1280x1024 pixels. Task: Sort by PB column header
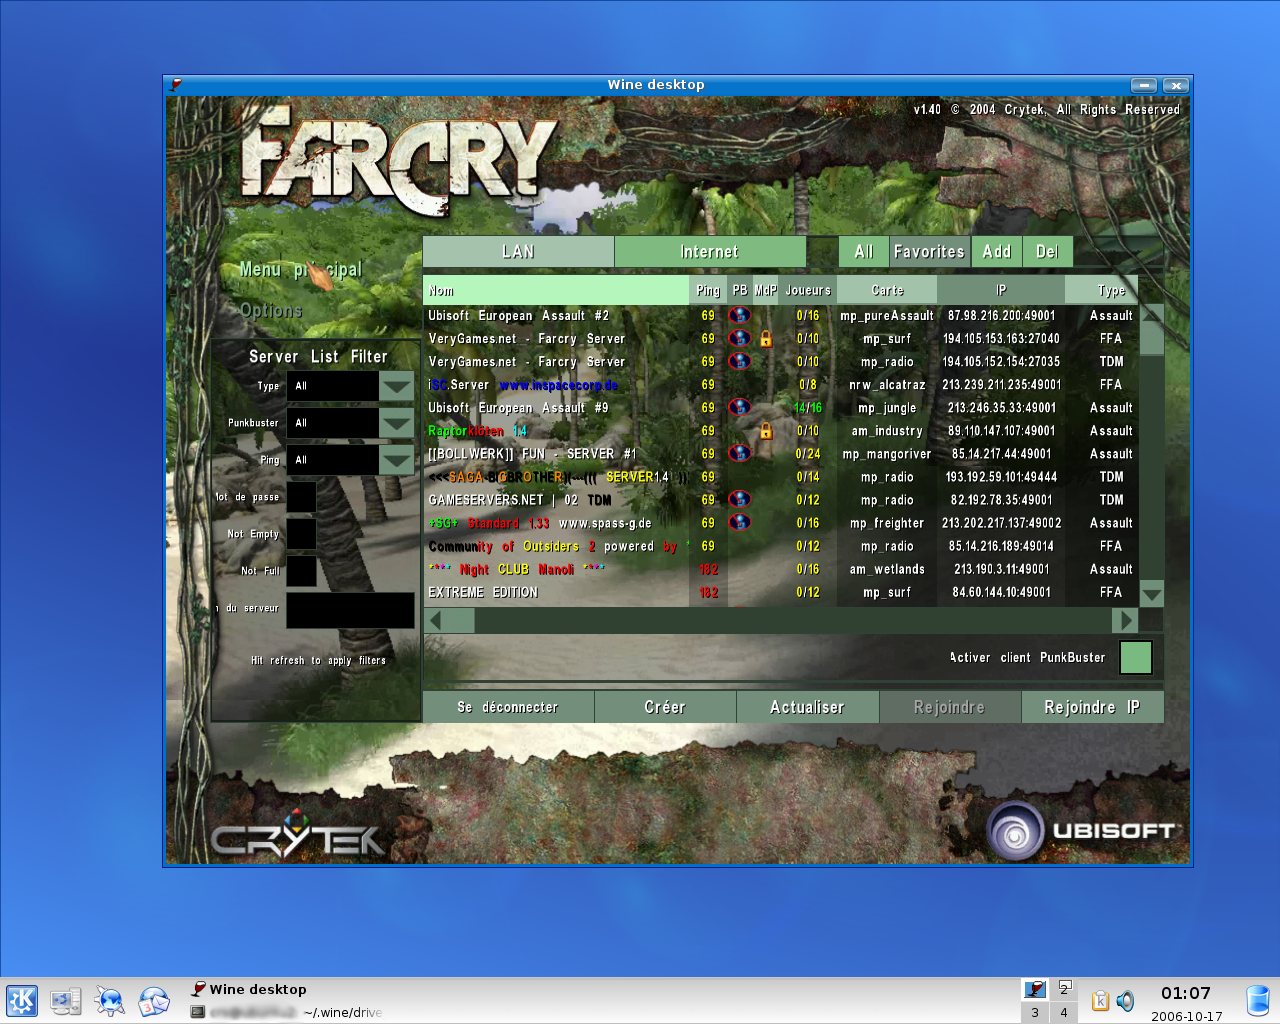click(x=740, y=290)
